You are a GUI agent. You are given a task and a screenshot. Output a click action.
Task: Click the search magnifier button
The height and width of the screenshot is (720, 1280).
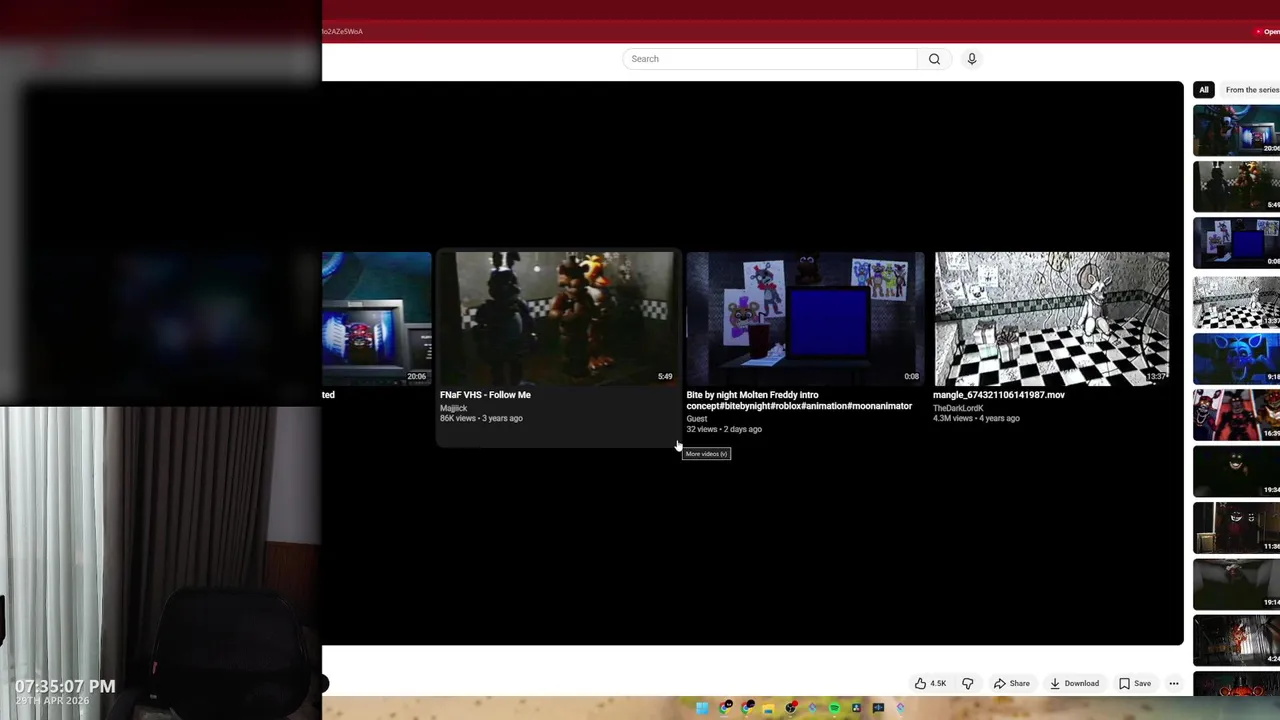tap(934, 59)
